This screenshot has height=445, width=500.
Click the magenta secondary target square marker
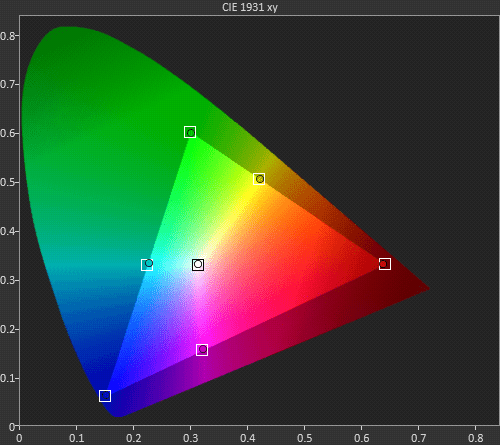pos(202,350)
